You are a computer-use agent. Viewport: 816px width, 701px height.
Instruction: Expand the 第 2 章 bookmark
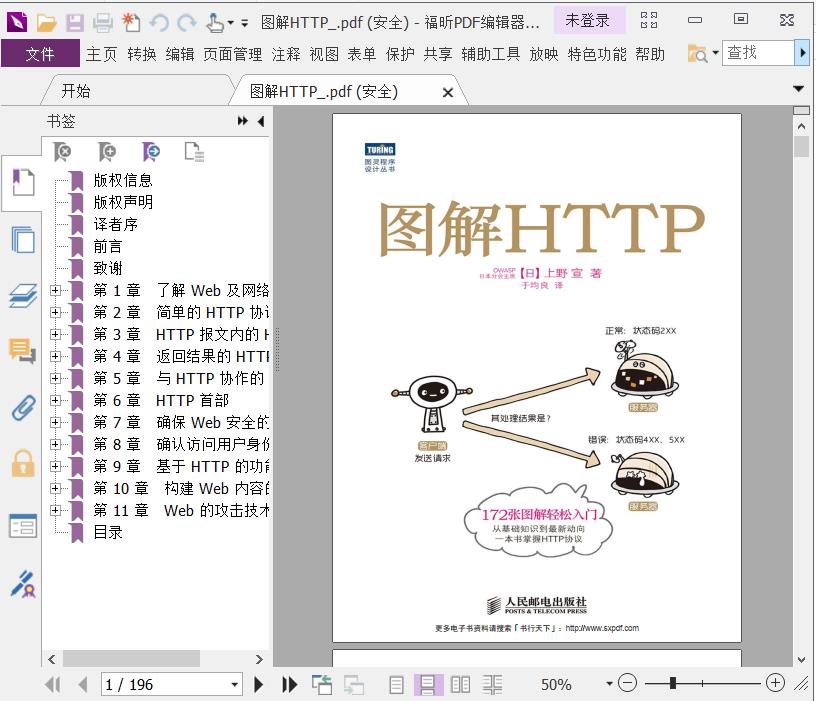pyautogui.click(x=55, y=312)
